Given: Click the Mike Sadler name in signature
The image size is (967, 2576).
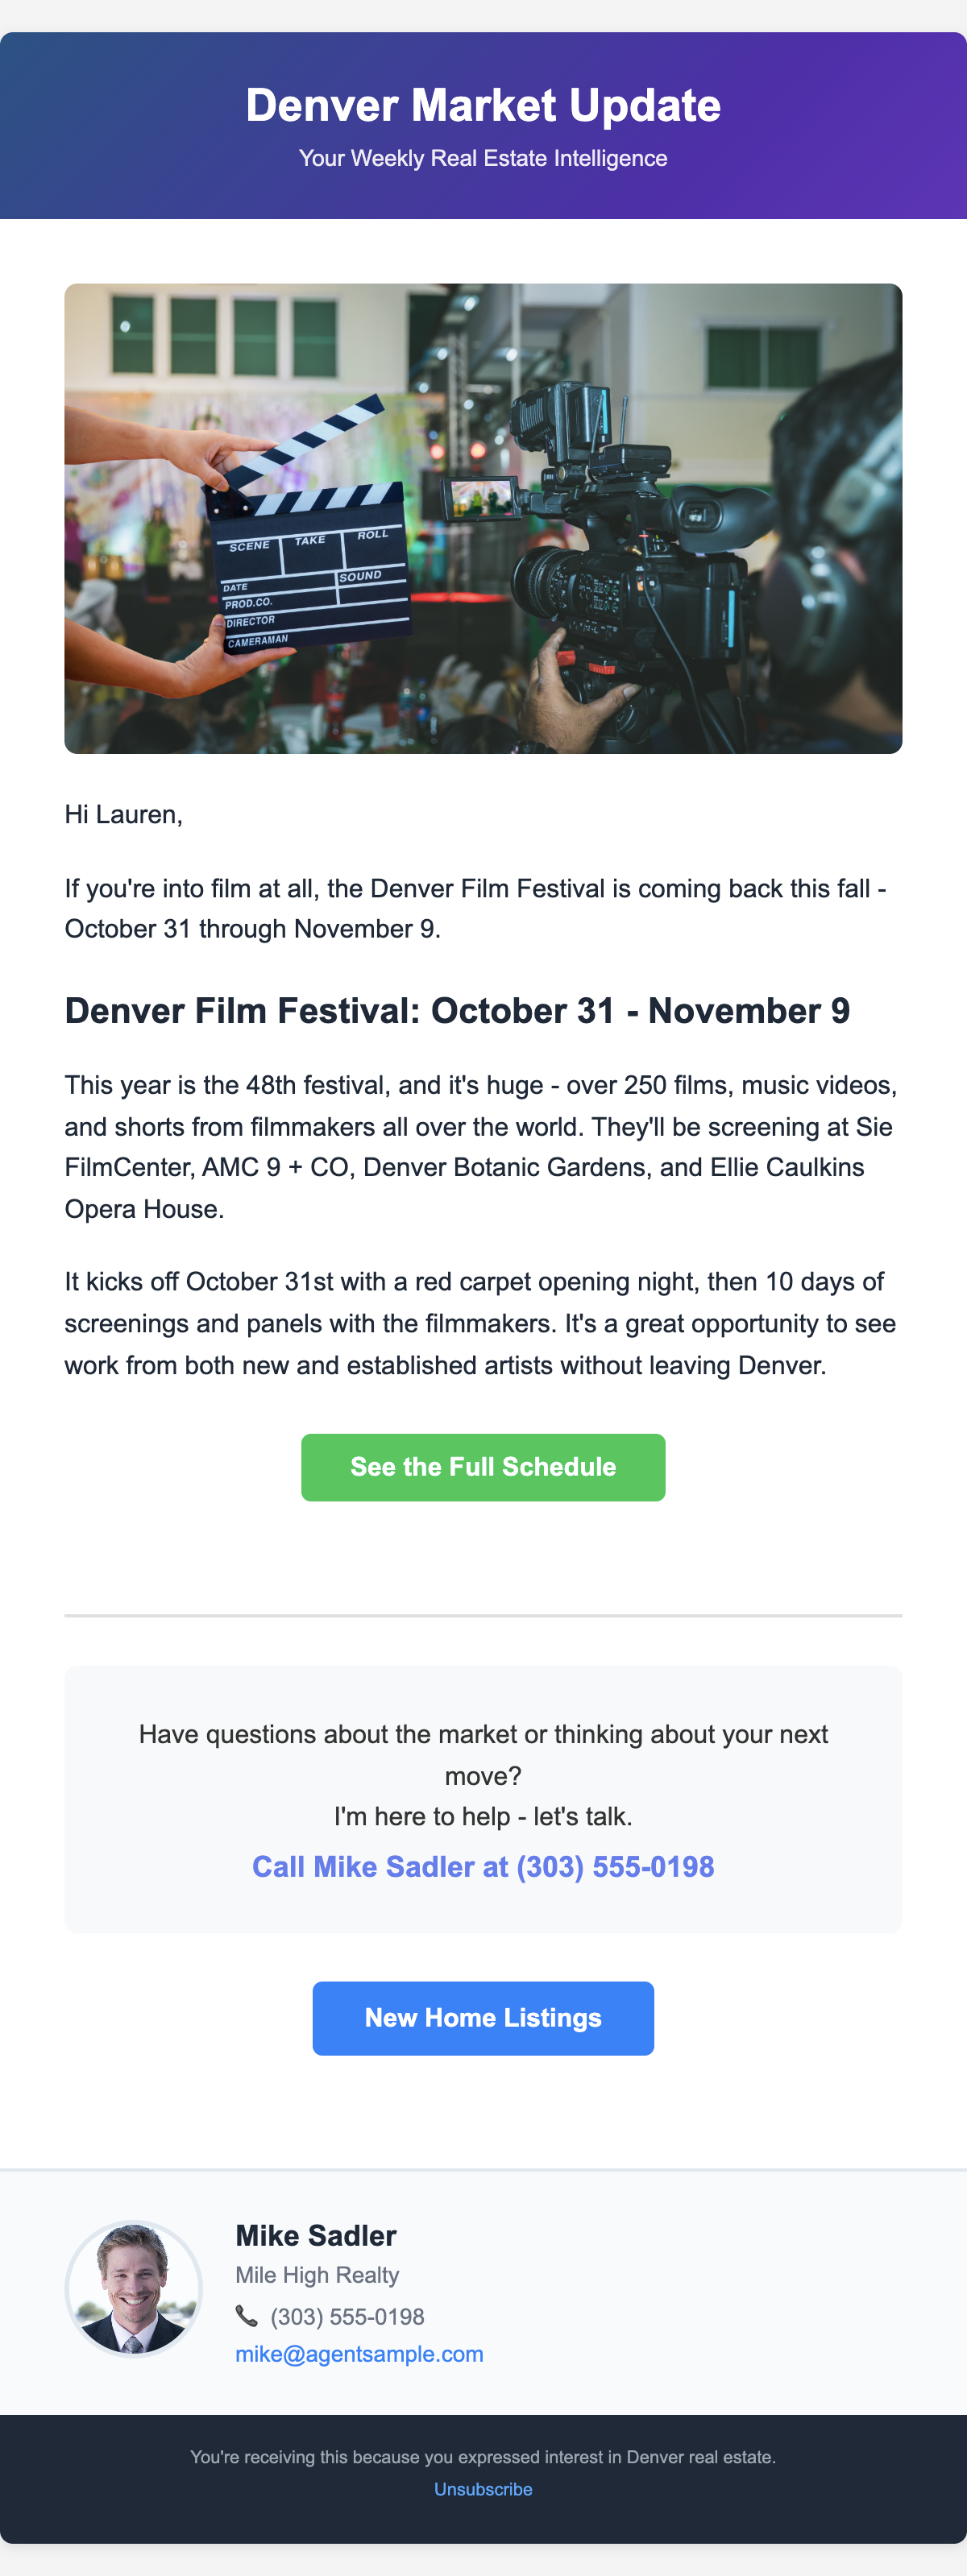Looking at the screenshot, I should click(x=316, y=2236).
